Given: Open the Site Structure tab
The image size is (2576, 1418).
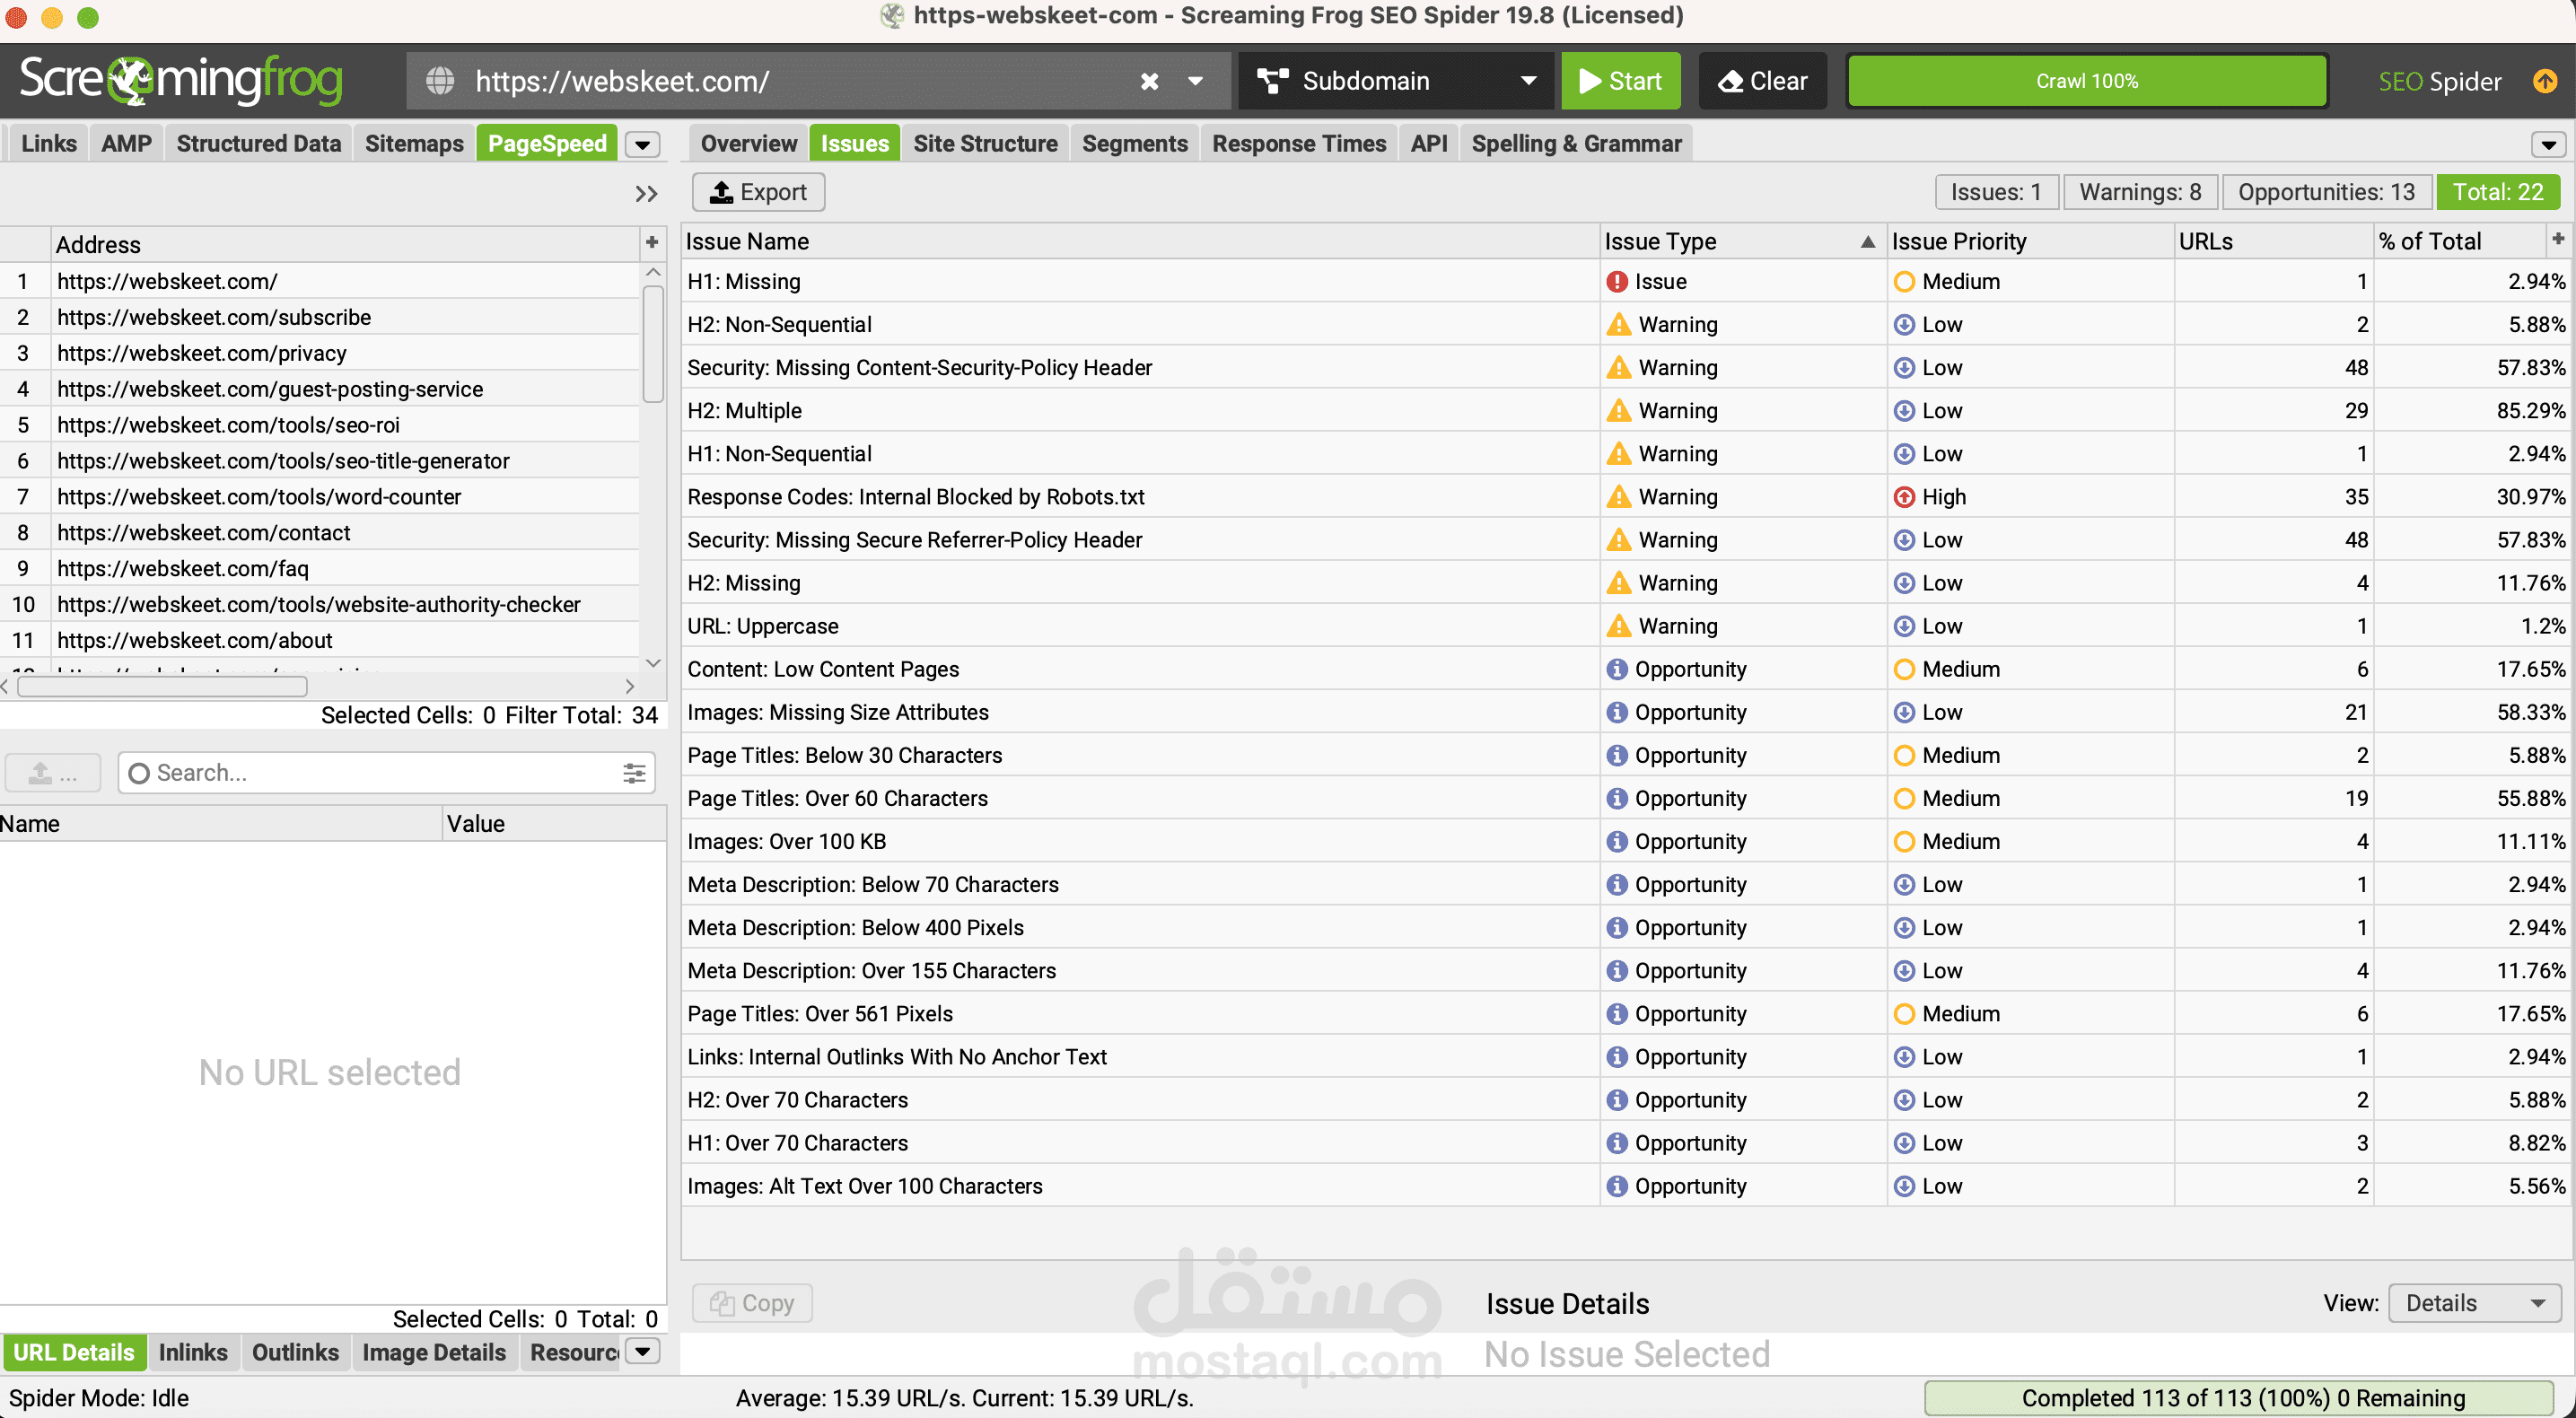Looking at the screenshot, I should [x=985, y=144].
